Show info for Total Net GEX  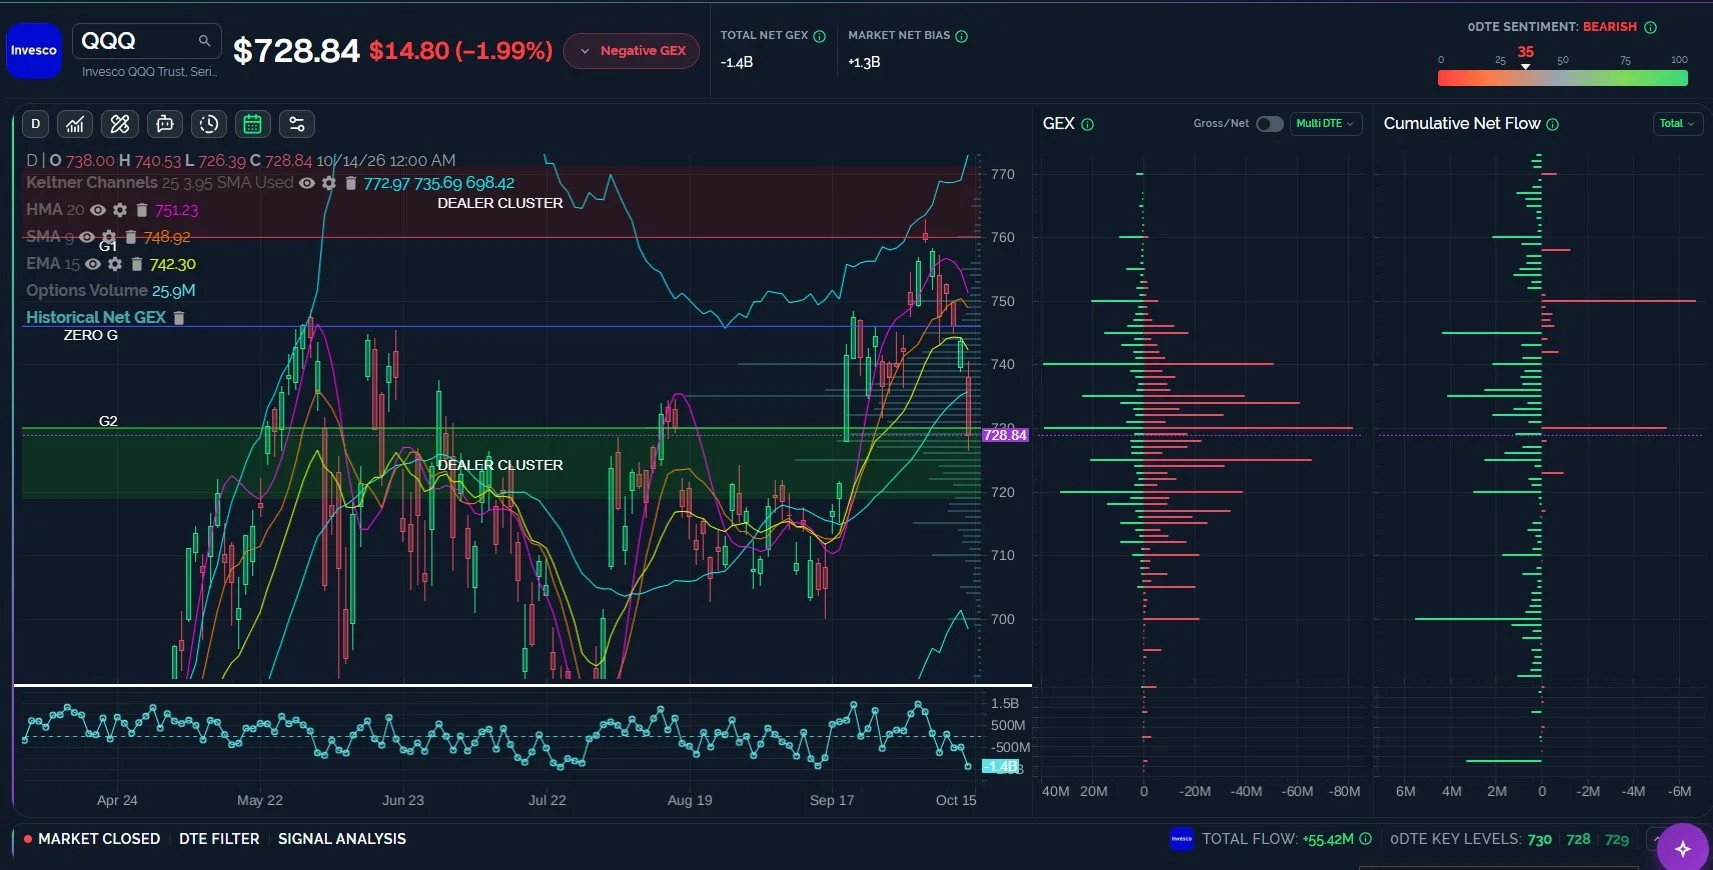coord(820,36)
